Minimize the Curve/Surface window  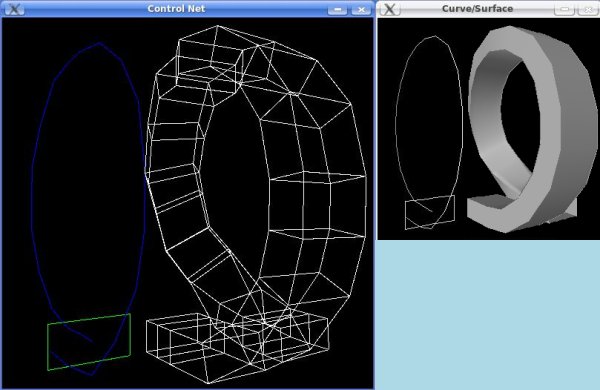click(564, 10)
